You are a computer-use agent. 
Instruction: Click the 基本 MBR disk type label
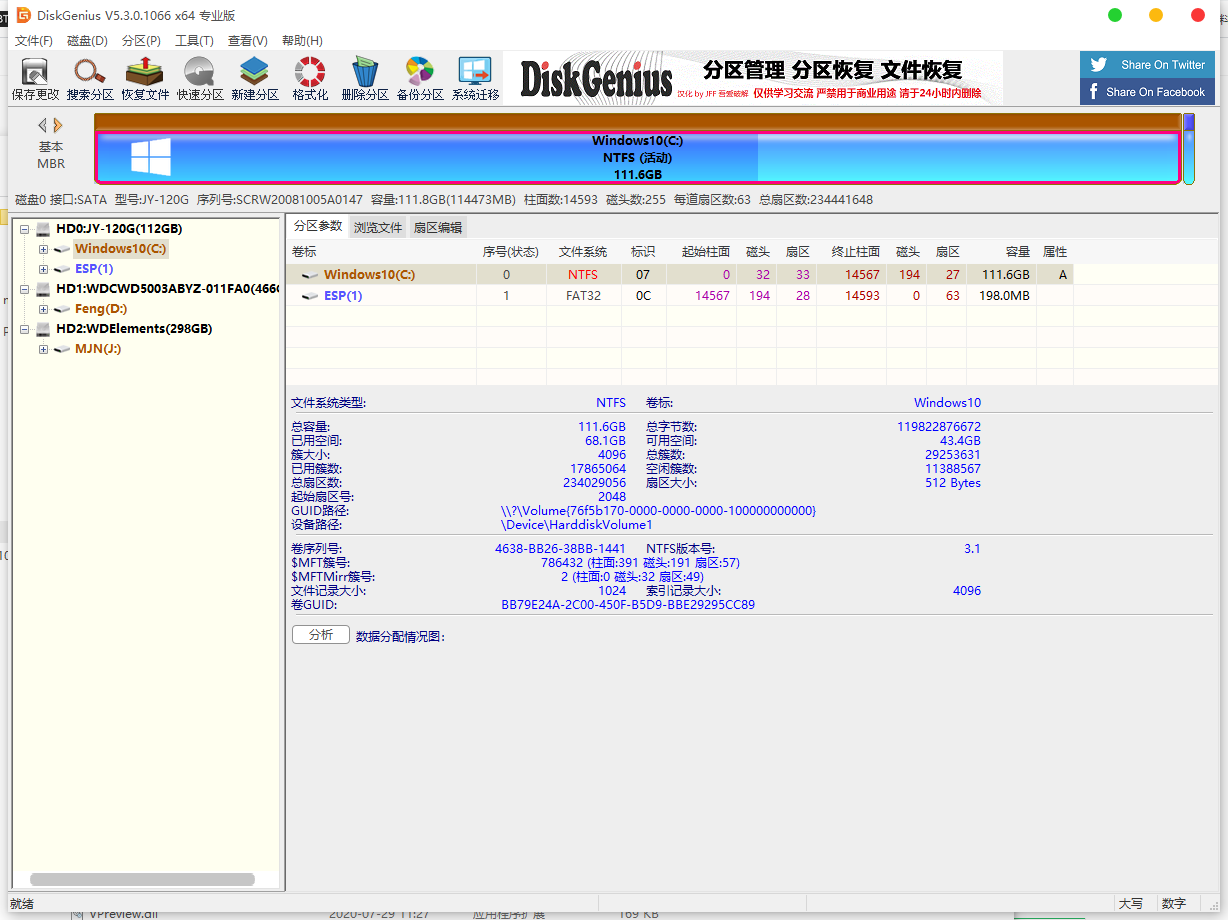(51, 155)
